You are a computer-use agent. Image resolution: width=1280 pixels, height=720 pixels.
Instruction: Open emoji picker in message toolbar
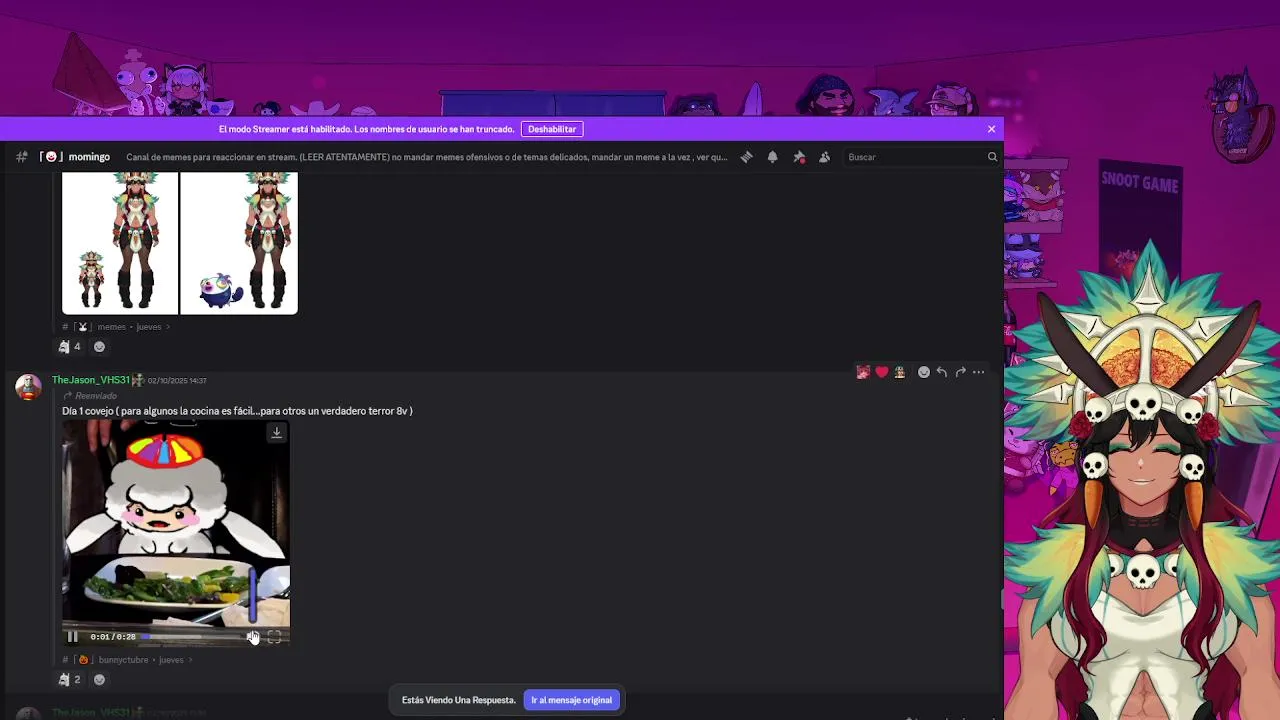click(924, 372)
